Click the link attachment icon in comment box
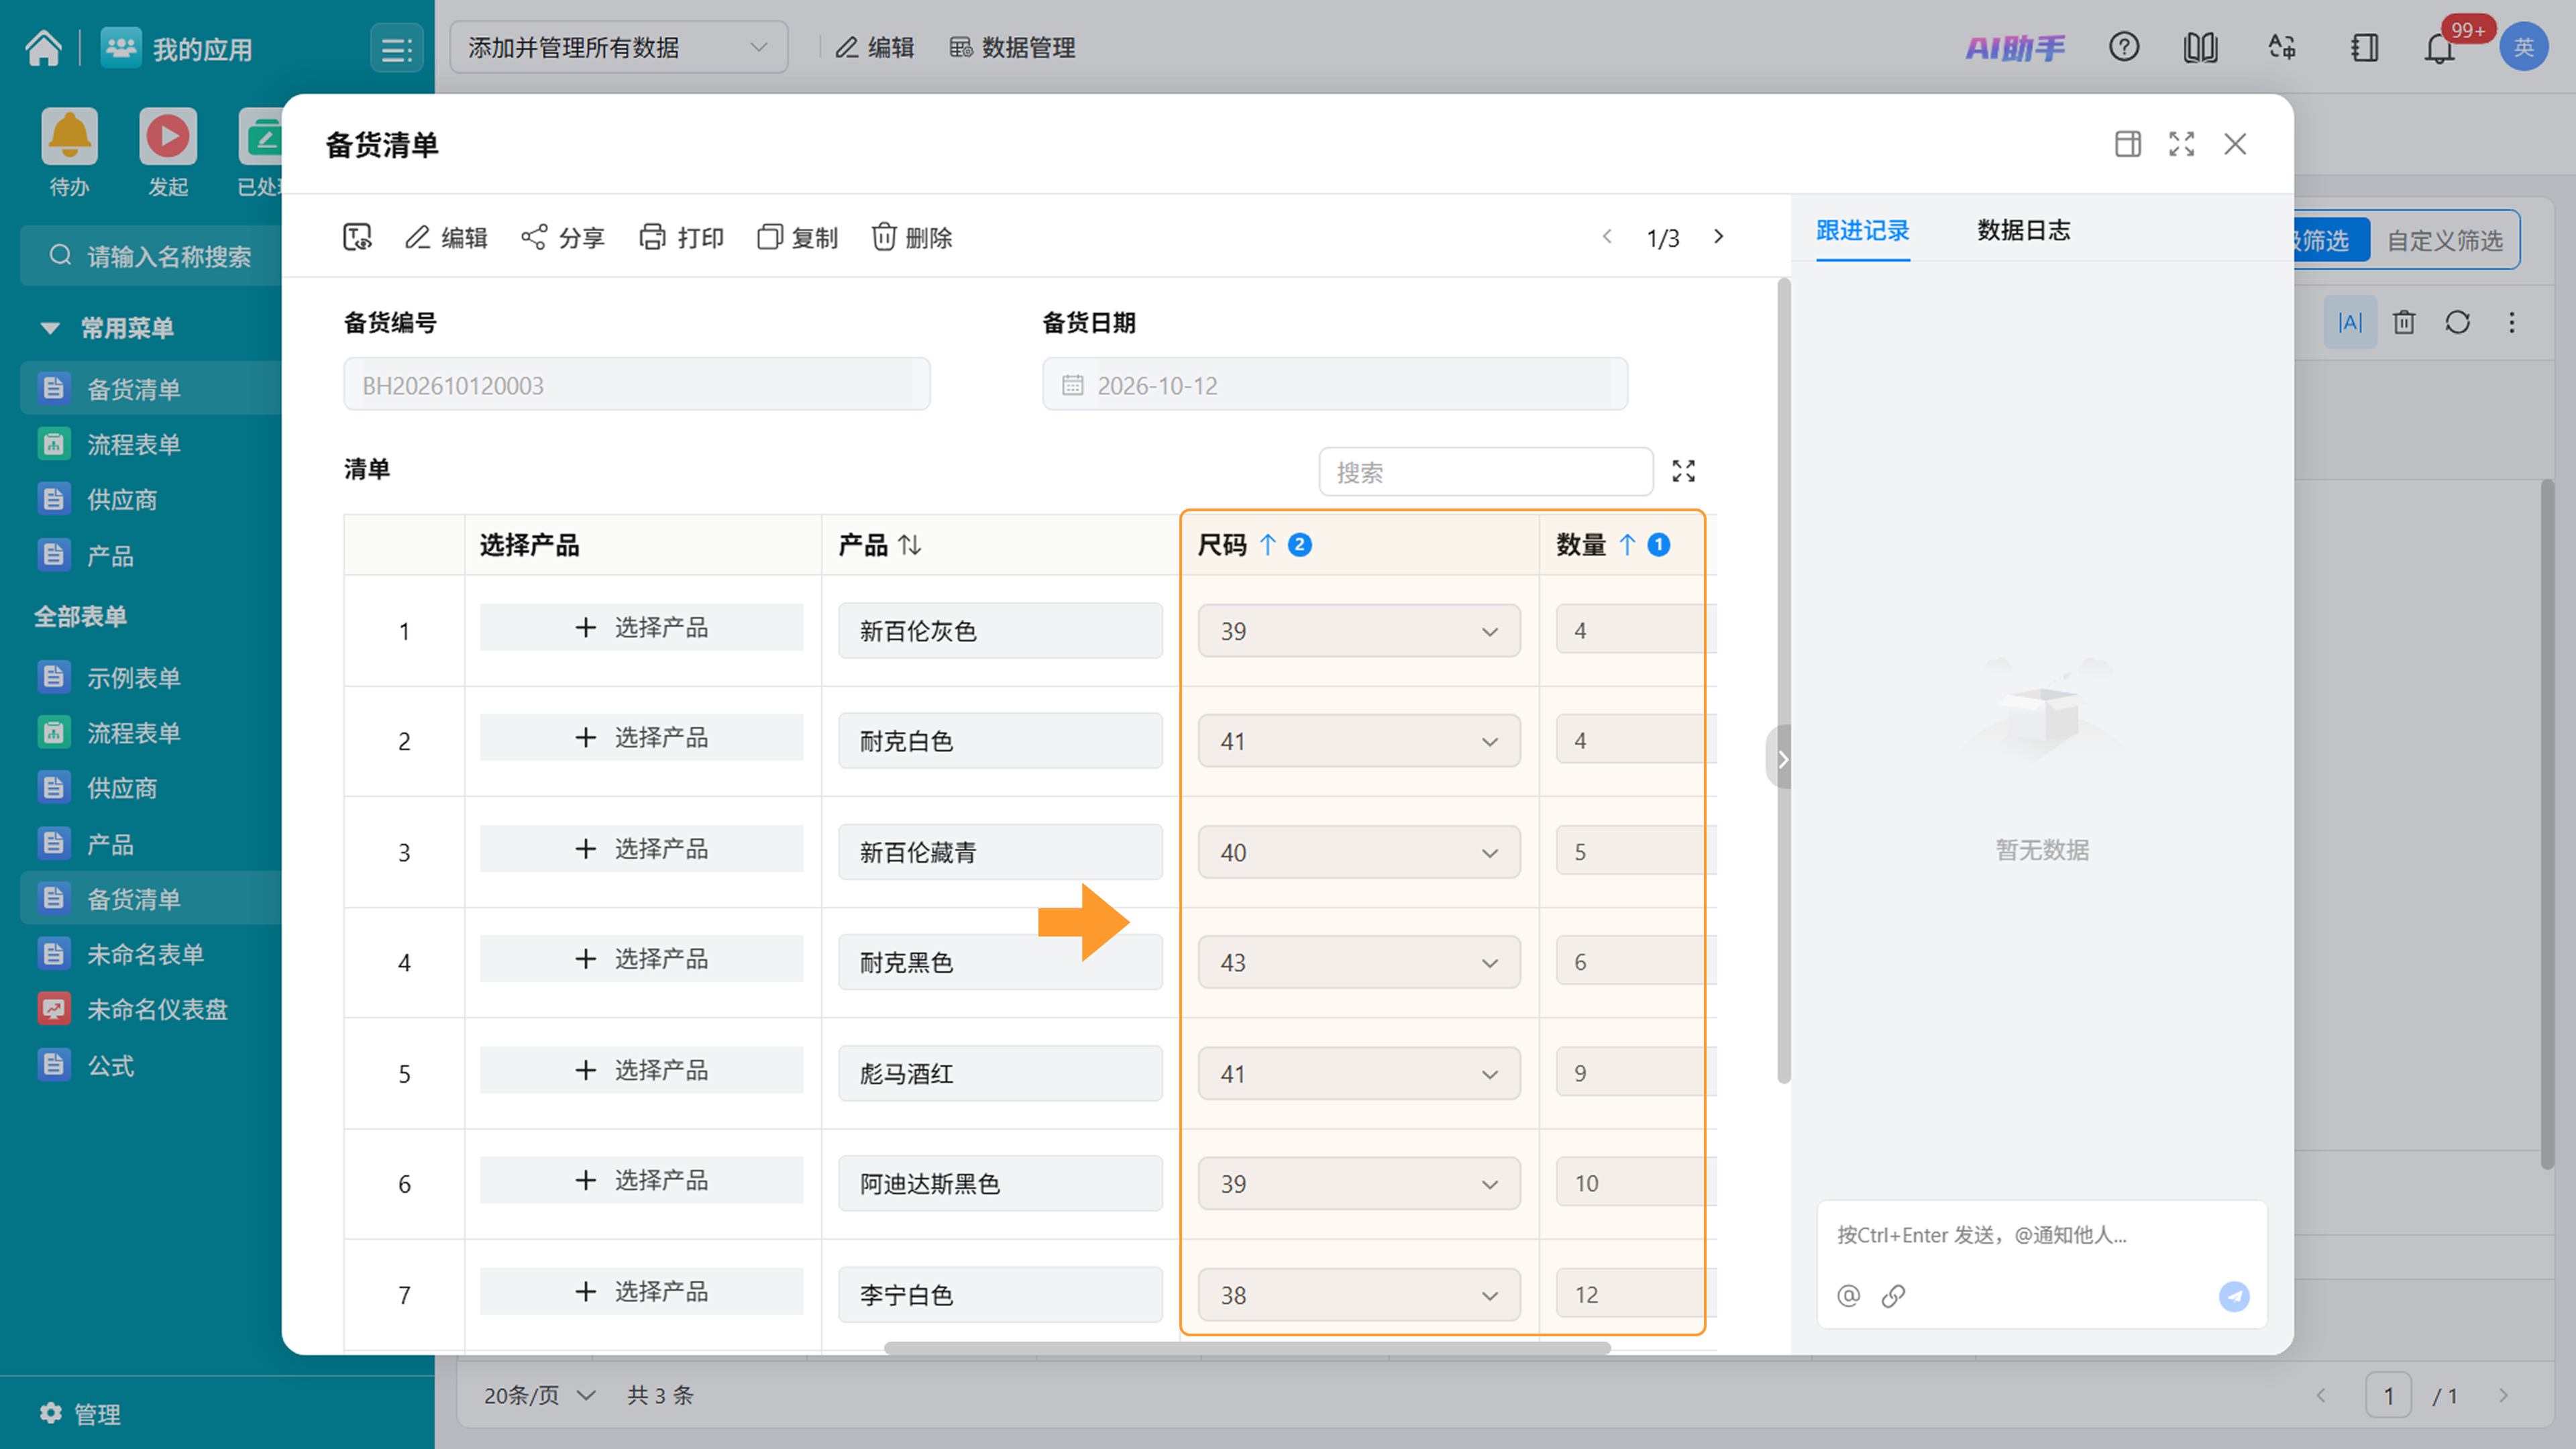 click(x=1893, y=1296)
